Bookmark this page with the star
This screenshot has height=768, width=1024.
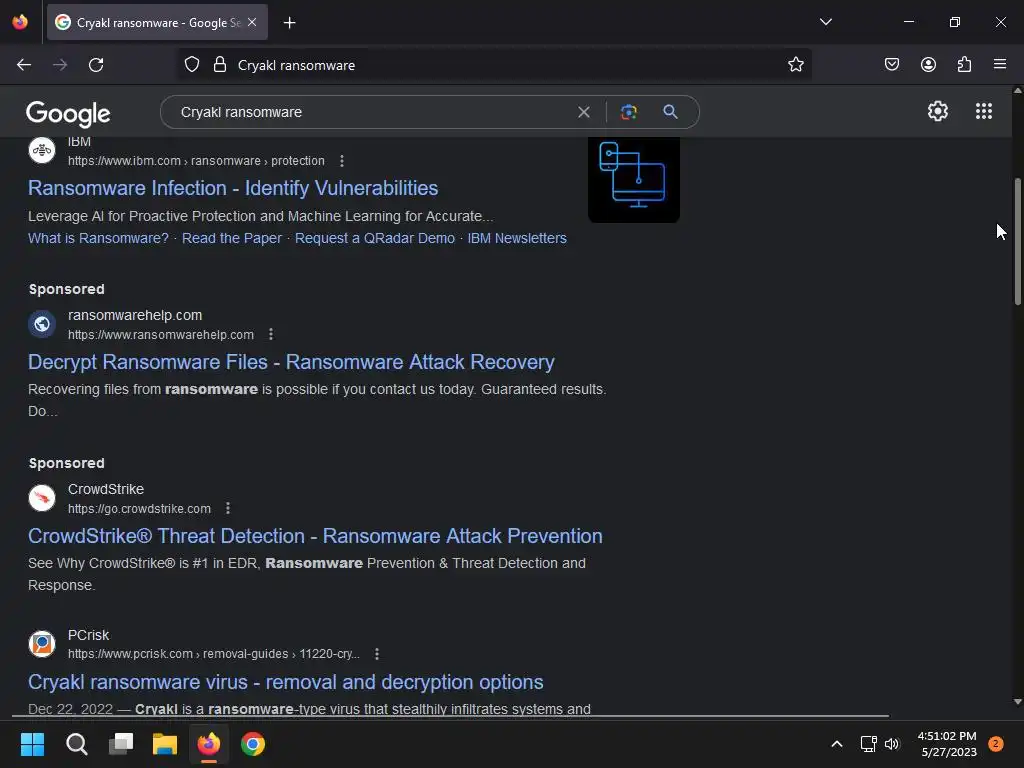(x=795, y=65)
